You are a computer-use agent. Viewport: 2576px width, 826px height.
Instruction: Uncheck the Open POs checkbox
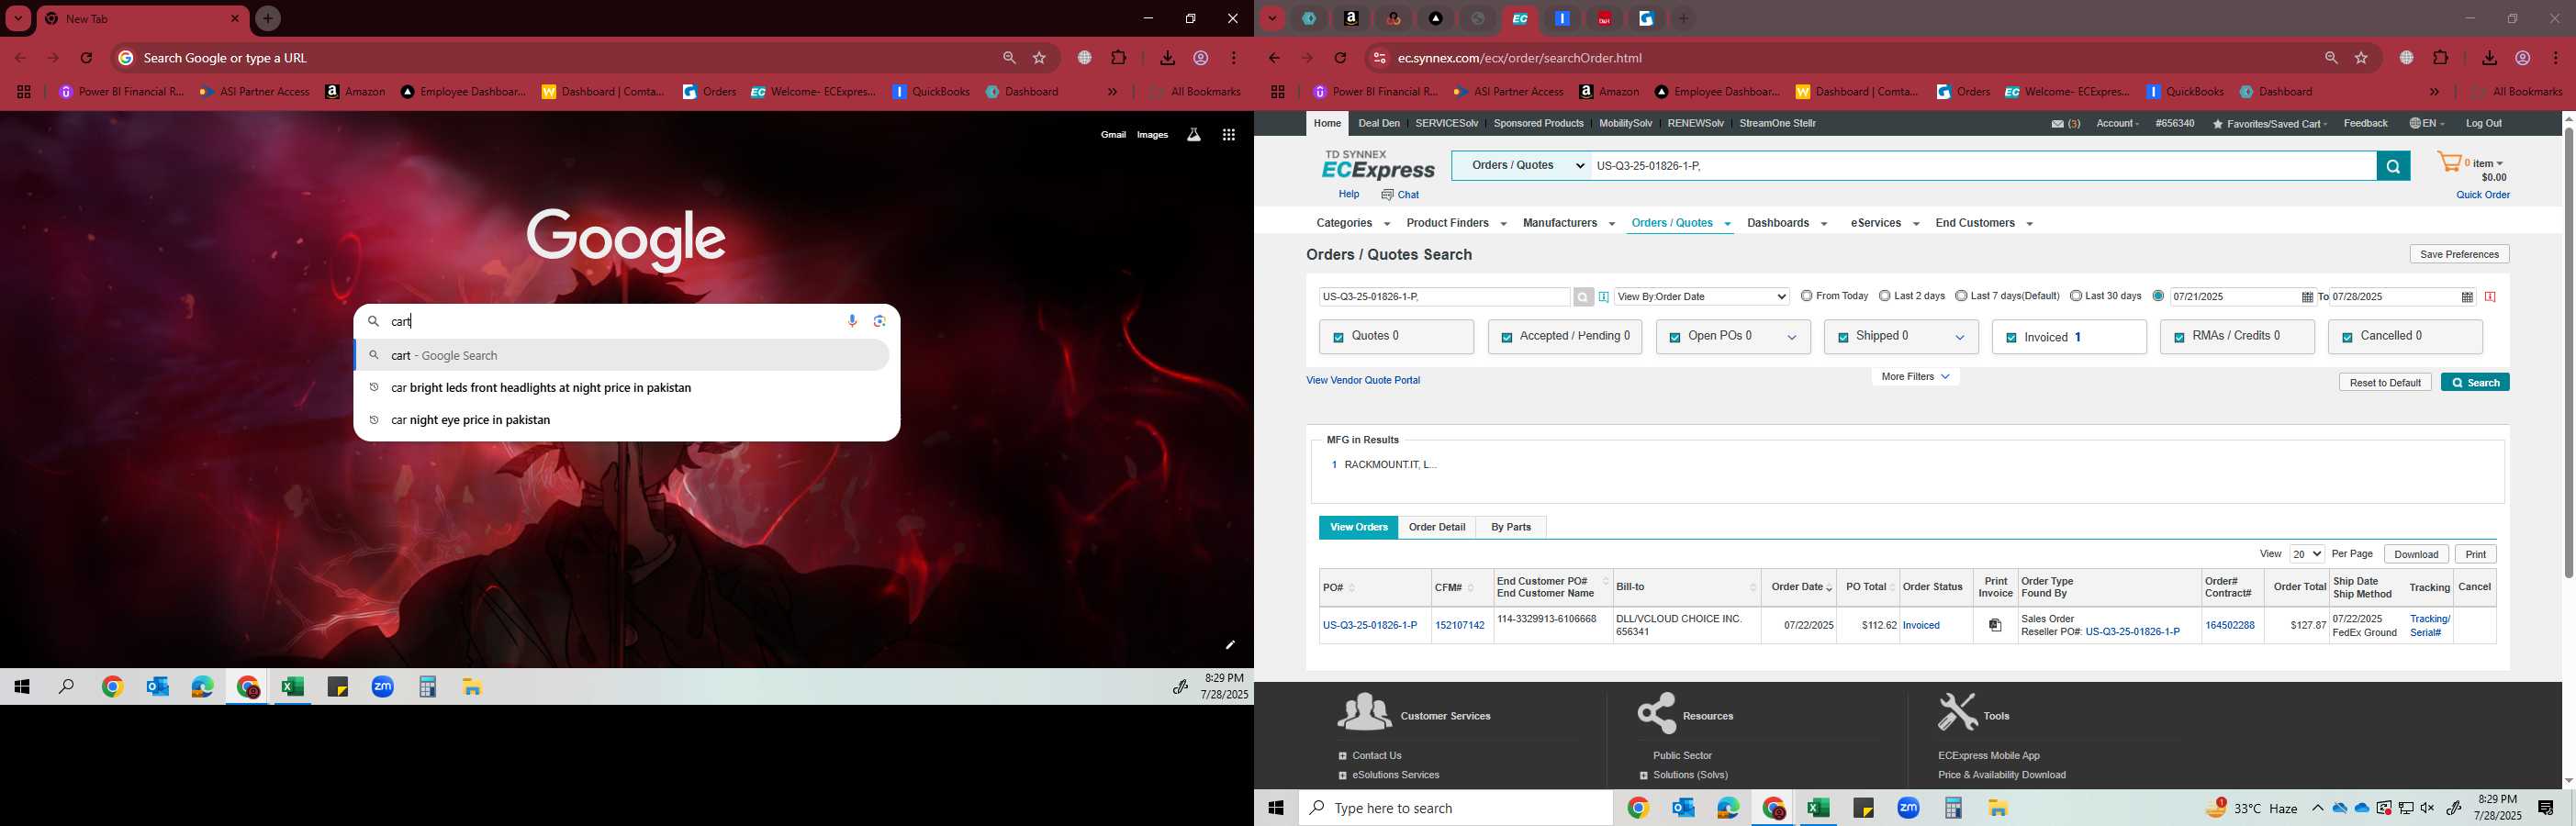click(x=1674, y=338)
